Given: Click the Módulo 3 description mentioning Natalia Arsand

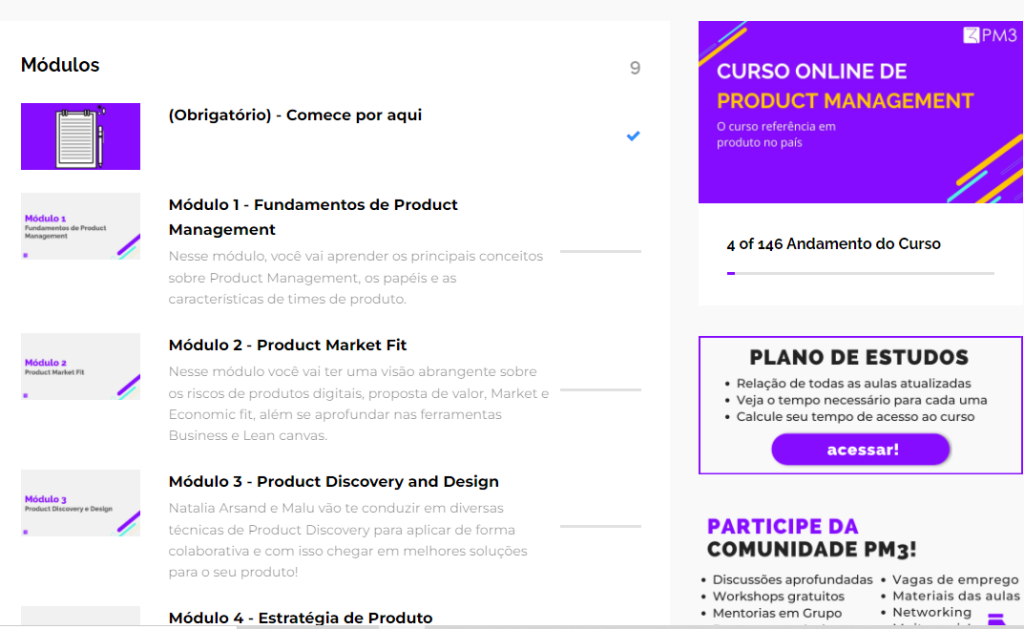Looking at the screenshot, I should tap(348, 540).
